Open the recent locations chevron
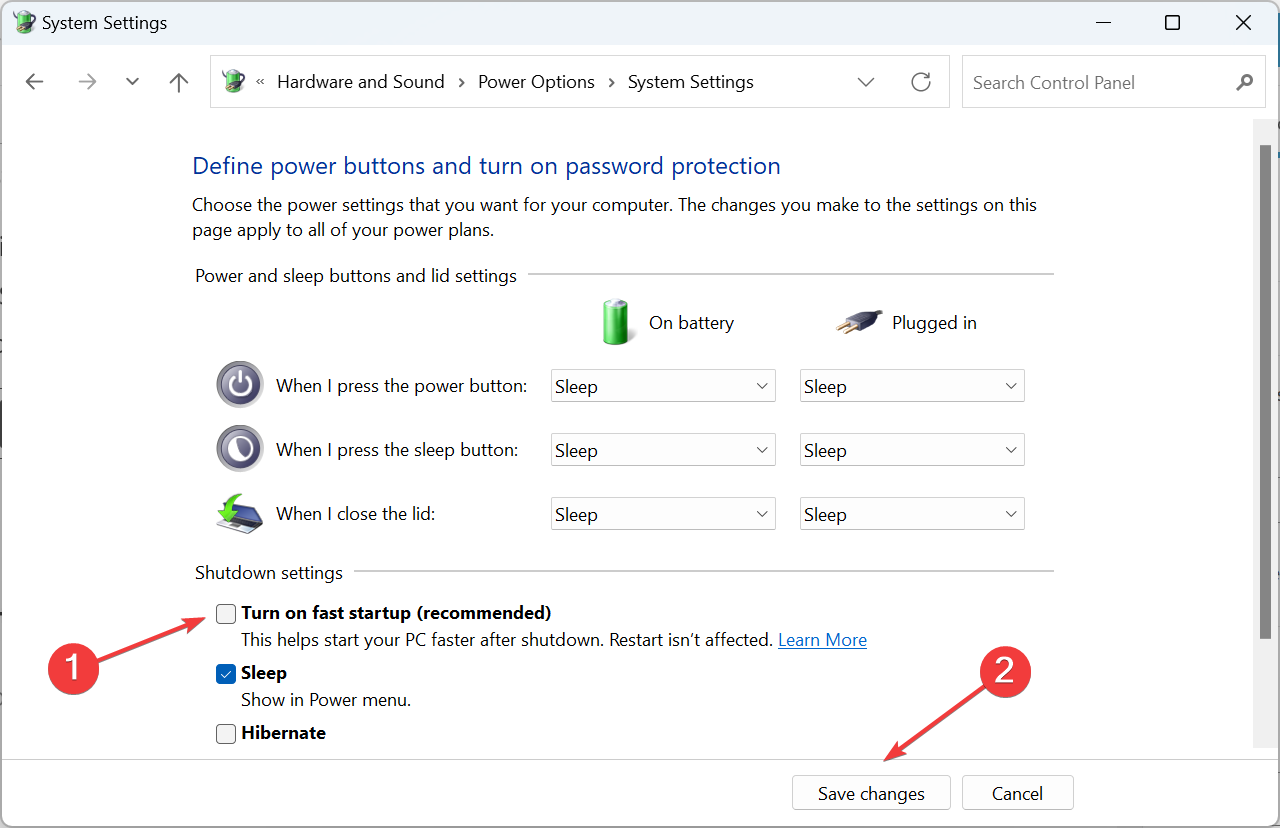 click(132, 82)
